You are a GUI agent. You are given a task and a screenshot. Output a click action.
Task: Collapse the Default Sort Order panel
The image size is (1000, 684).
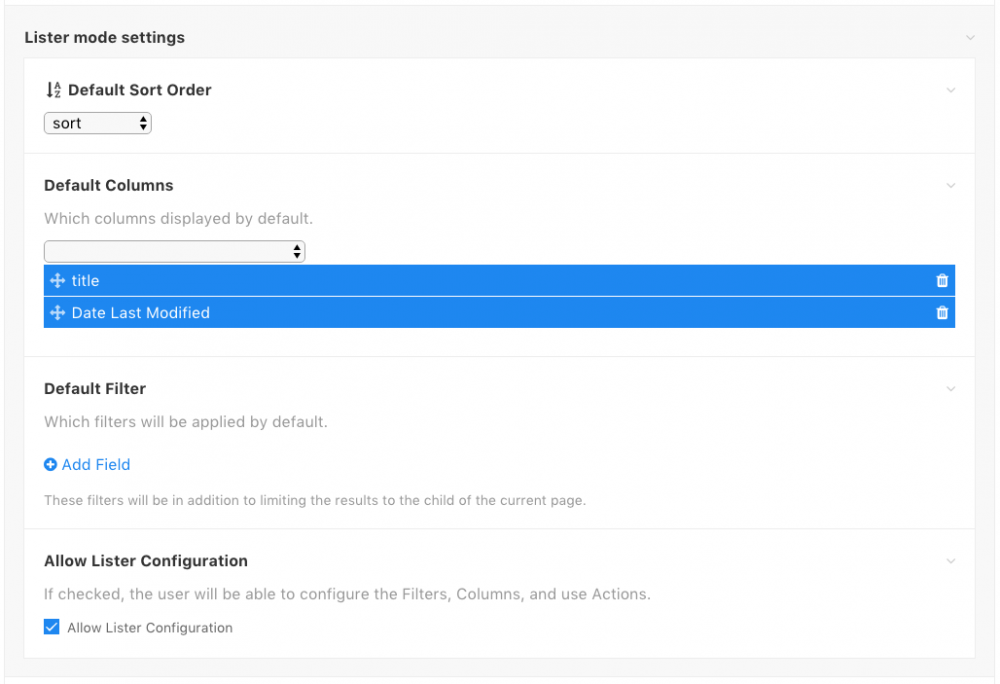pos(950,90)
